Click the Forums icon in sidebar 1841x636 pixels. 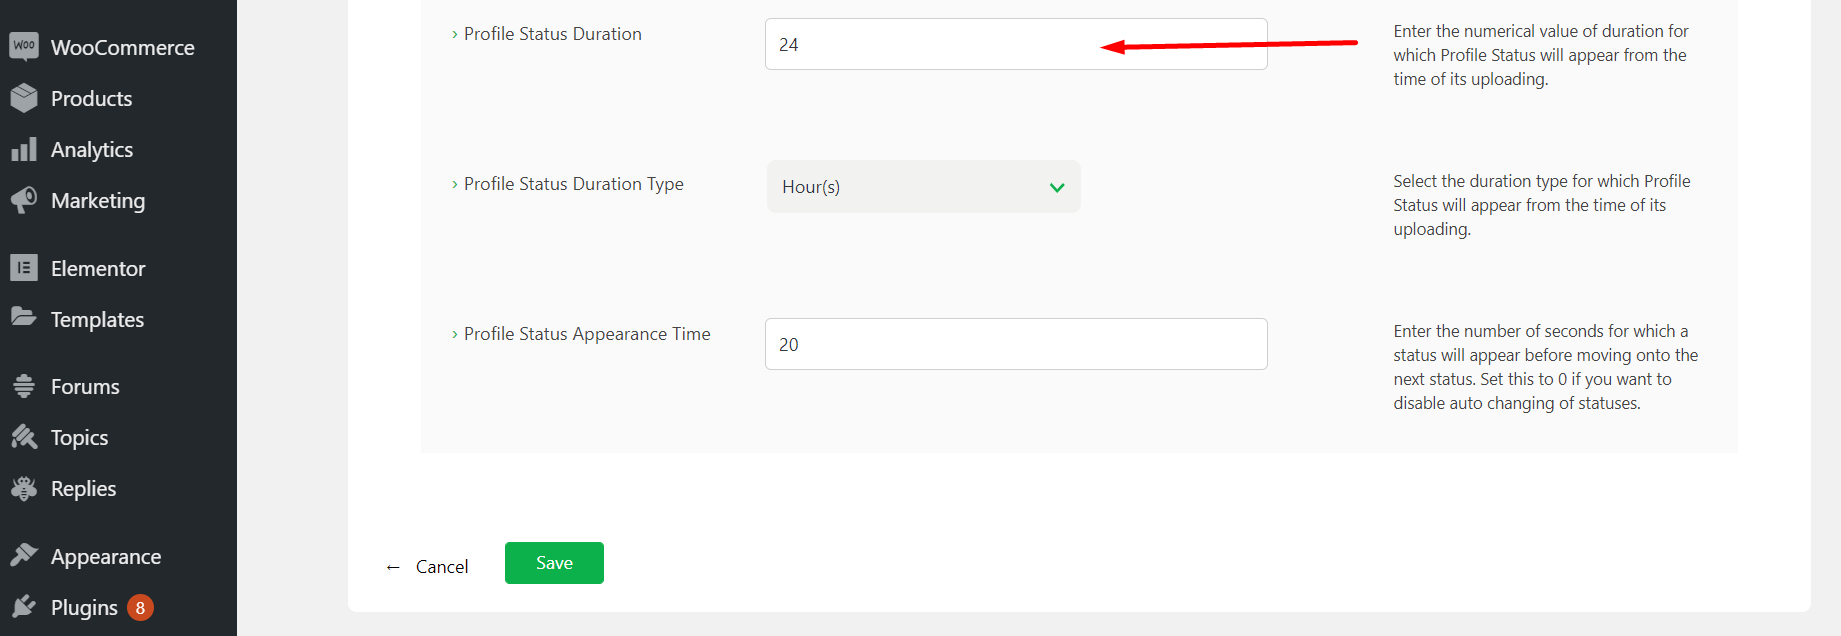24,386
